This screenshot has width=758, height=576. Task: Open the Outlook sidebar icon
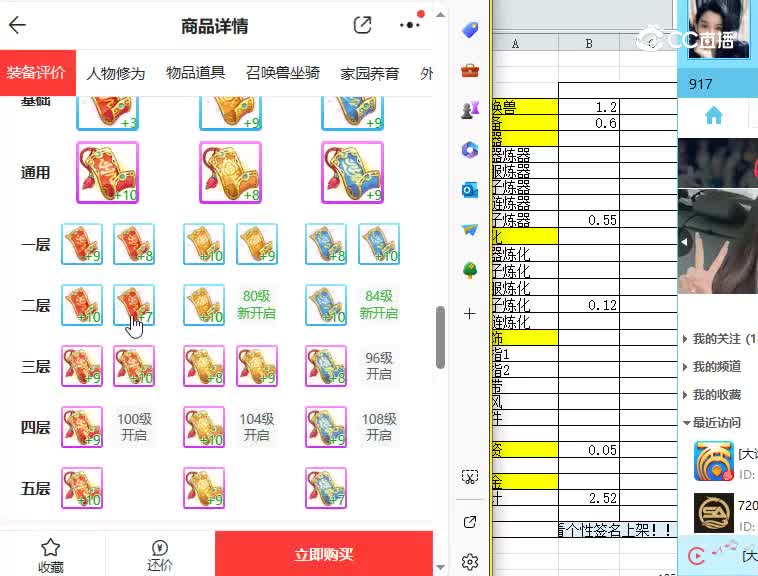(x=470, y=190)
